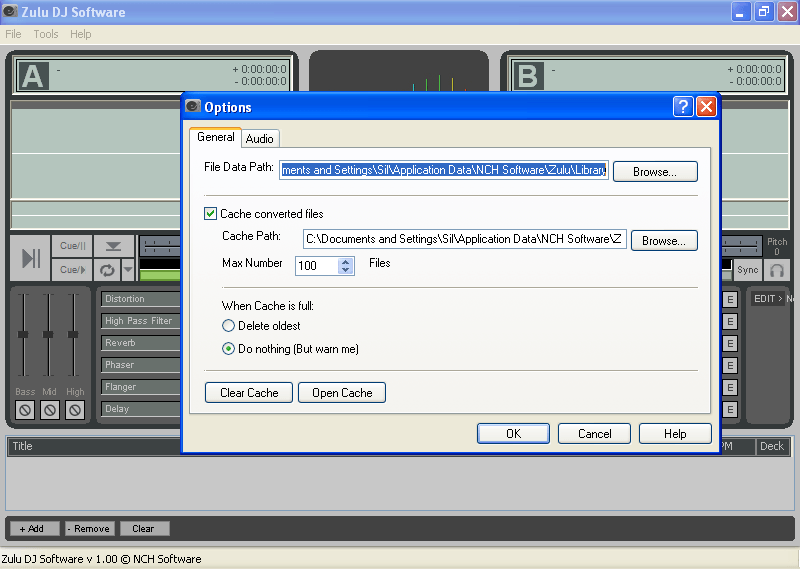Select the Reverb effect
This screenshot has width=800, height=569.
pyautogui.click(x=141, y=343)
